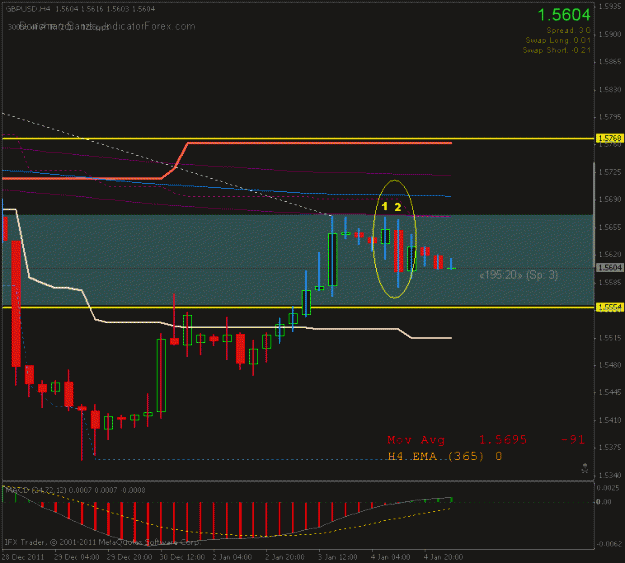The image size is (625, 563).
Task: Click the 1.5515 price scale value
Action: 610,338
